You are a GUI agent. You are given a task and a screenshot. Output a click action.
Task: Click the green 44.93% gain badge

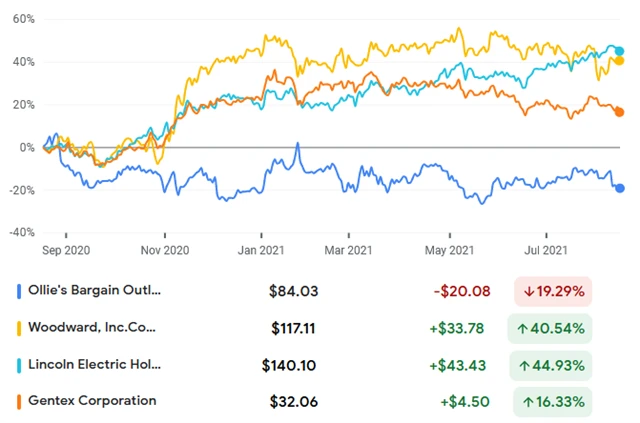coord(555,365)
